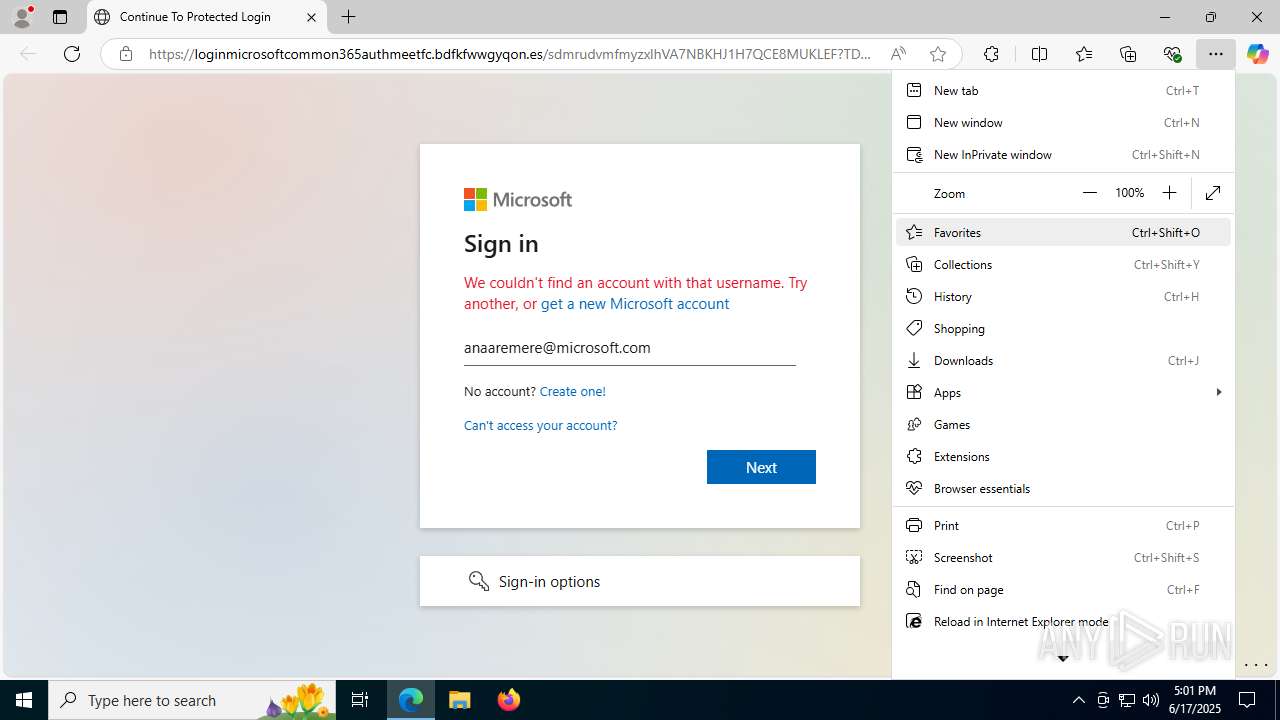Refresh the current page

(72, 54)
